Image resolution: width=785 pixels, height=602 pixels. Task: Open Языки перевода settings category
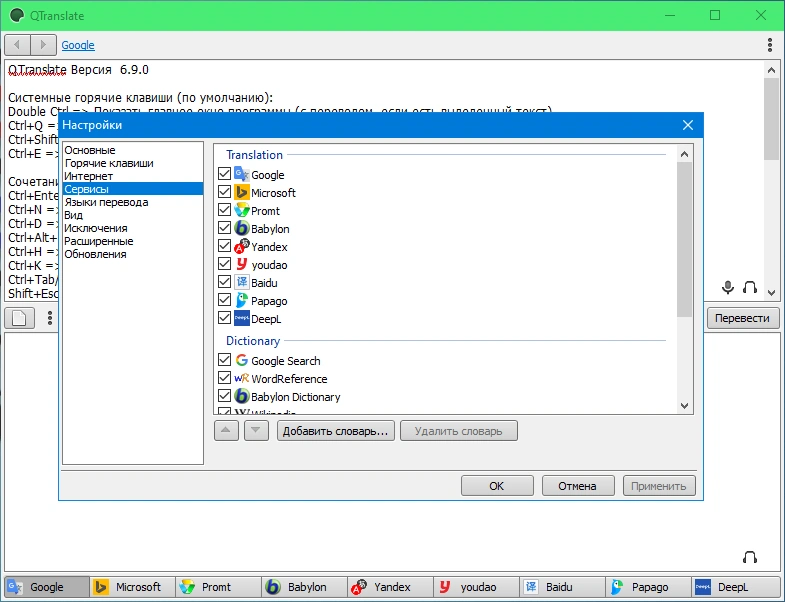tap(133, 202)
